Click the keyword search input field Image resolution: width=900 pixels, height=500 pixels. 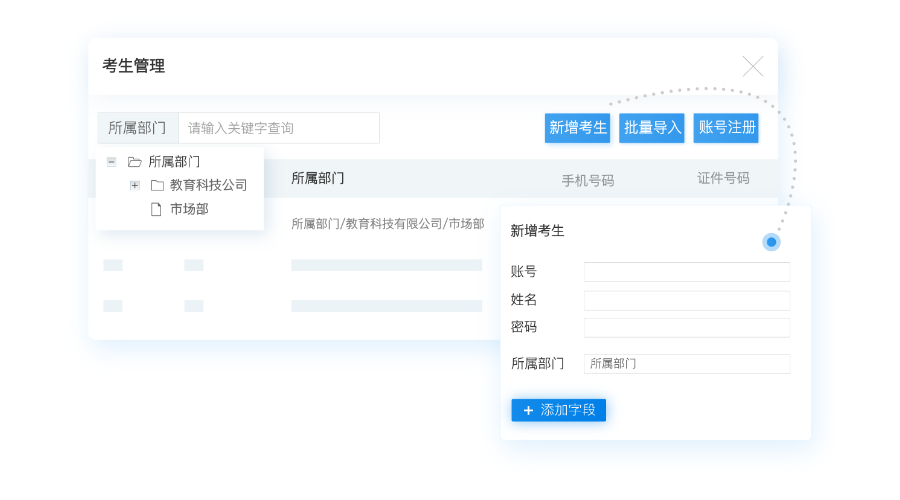[278, 128]
